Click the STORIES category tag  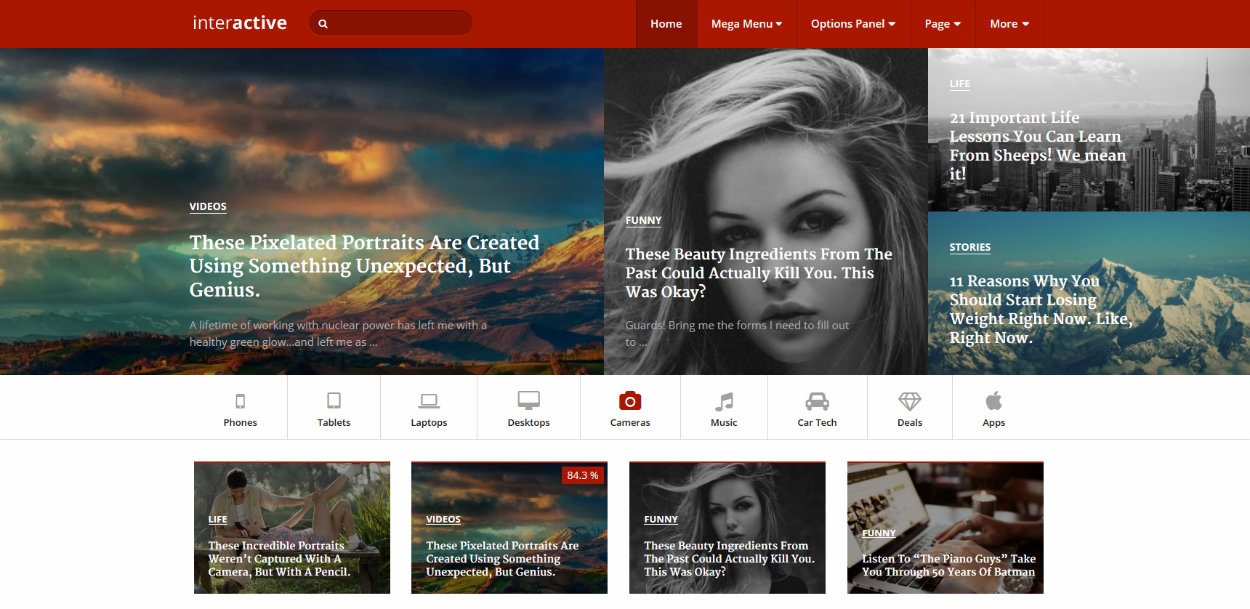point(970,248)
